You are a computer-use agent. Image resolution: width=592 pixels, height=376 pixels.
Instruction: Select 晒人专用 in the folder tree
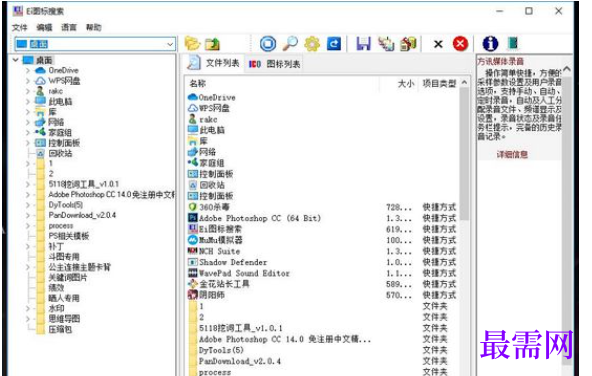click(64, 298)
